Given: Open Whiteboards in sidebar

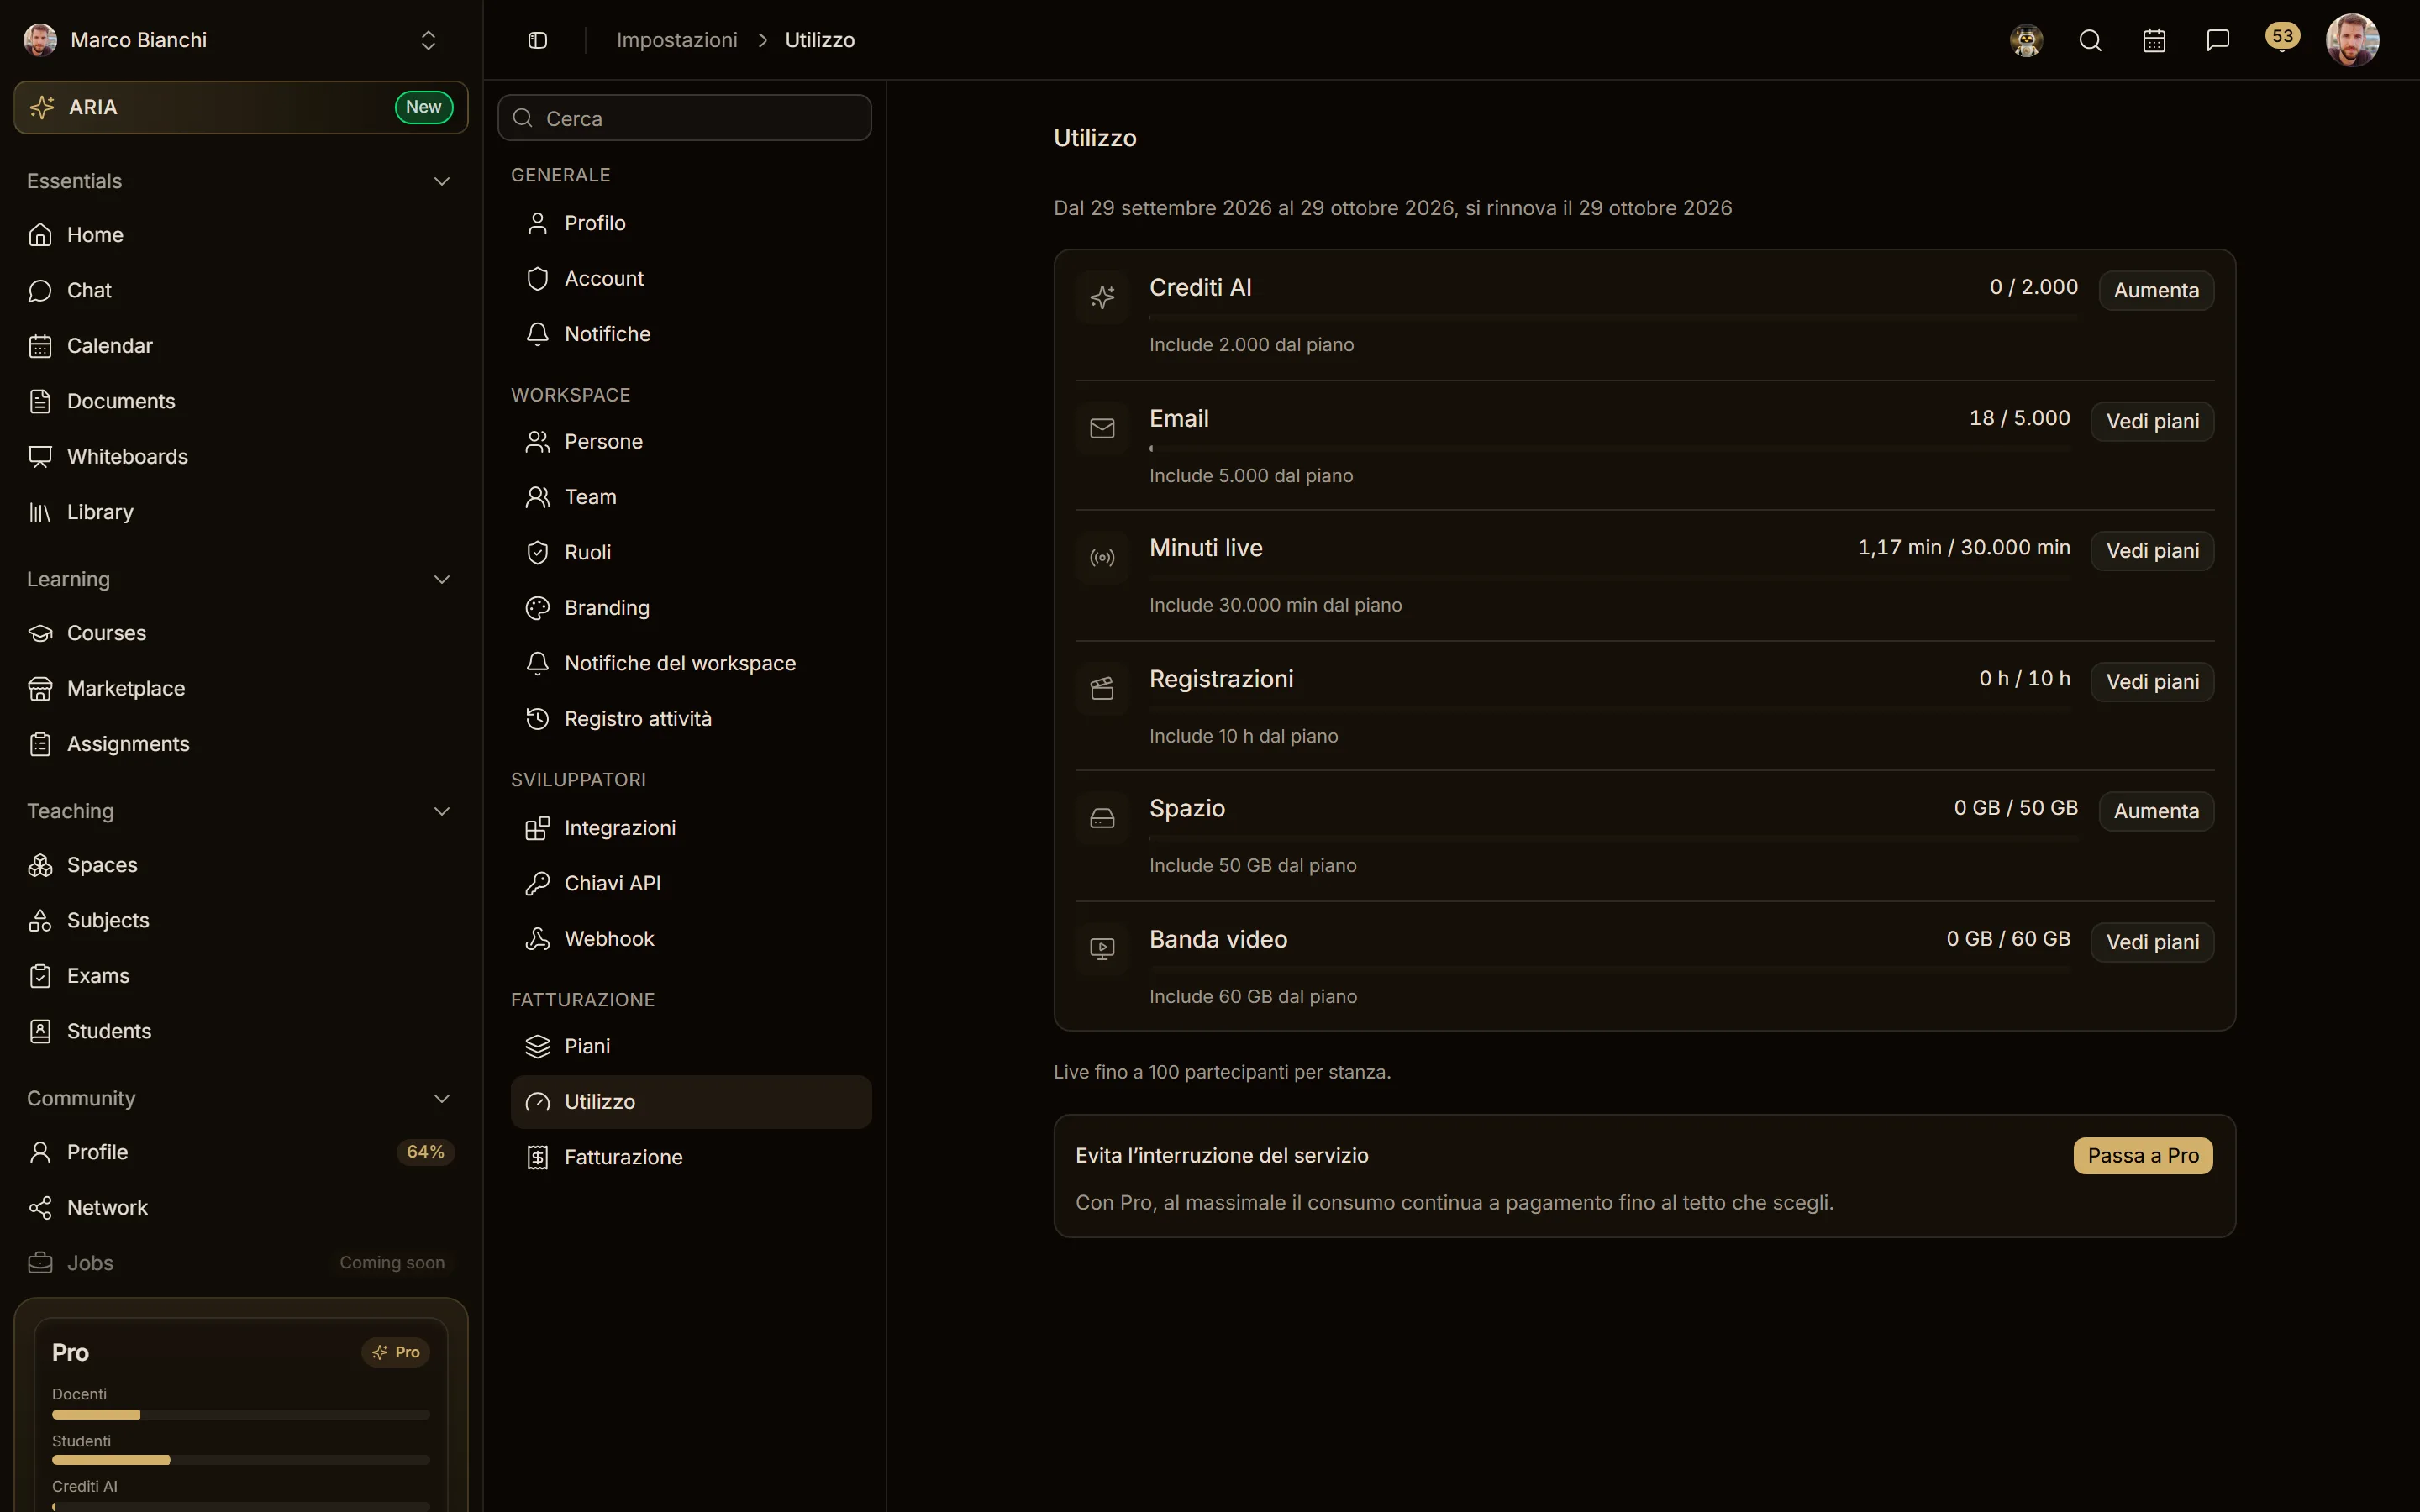Looking at the screenshot, I should click(x=241, y=457).
